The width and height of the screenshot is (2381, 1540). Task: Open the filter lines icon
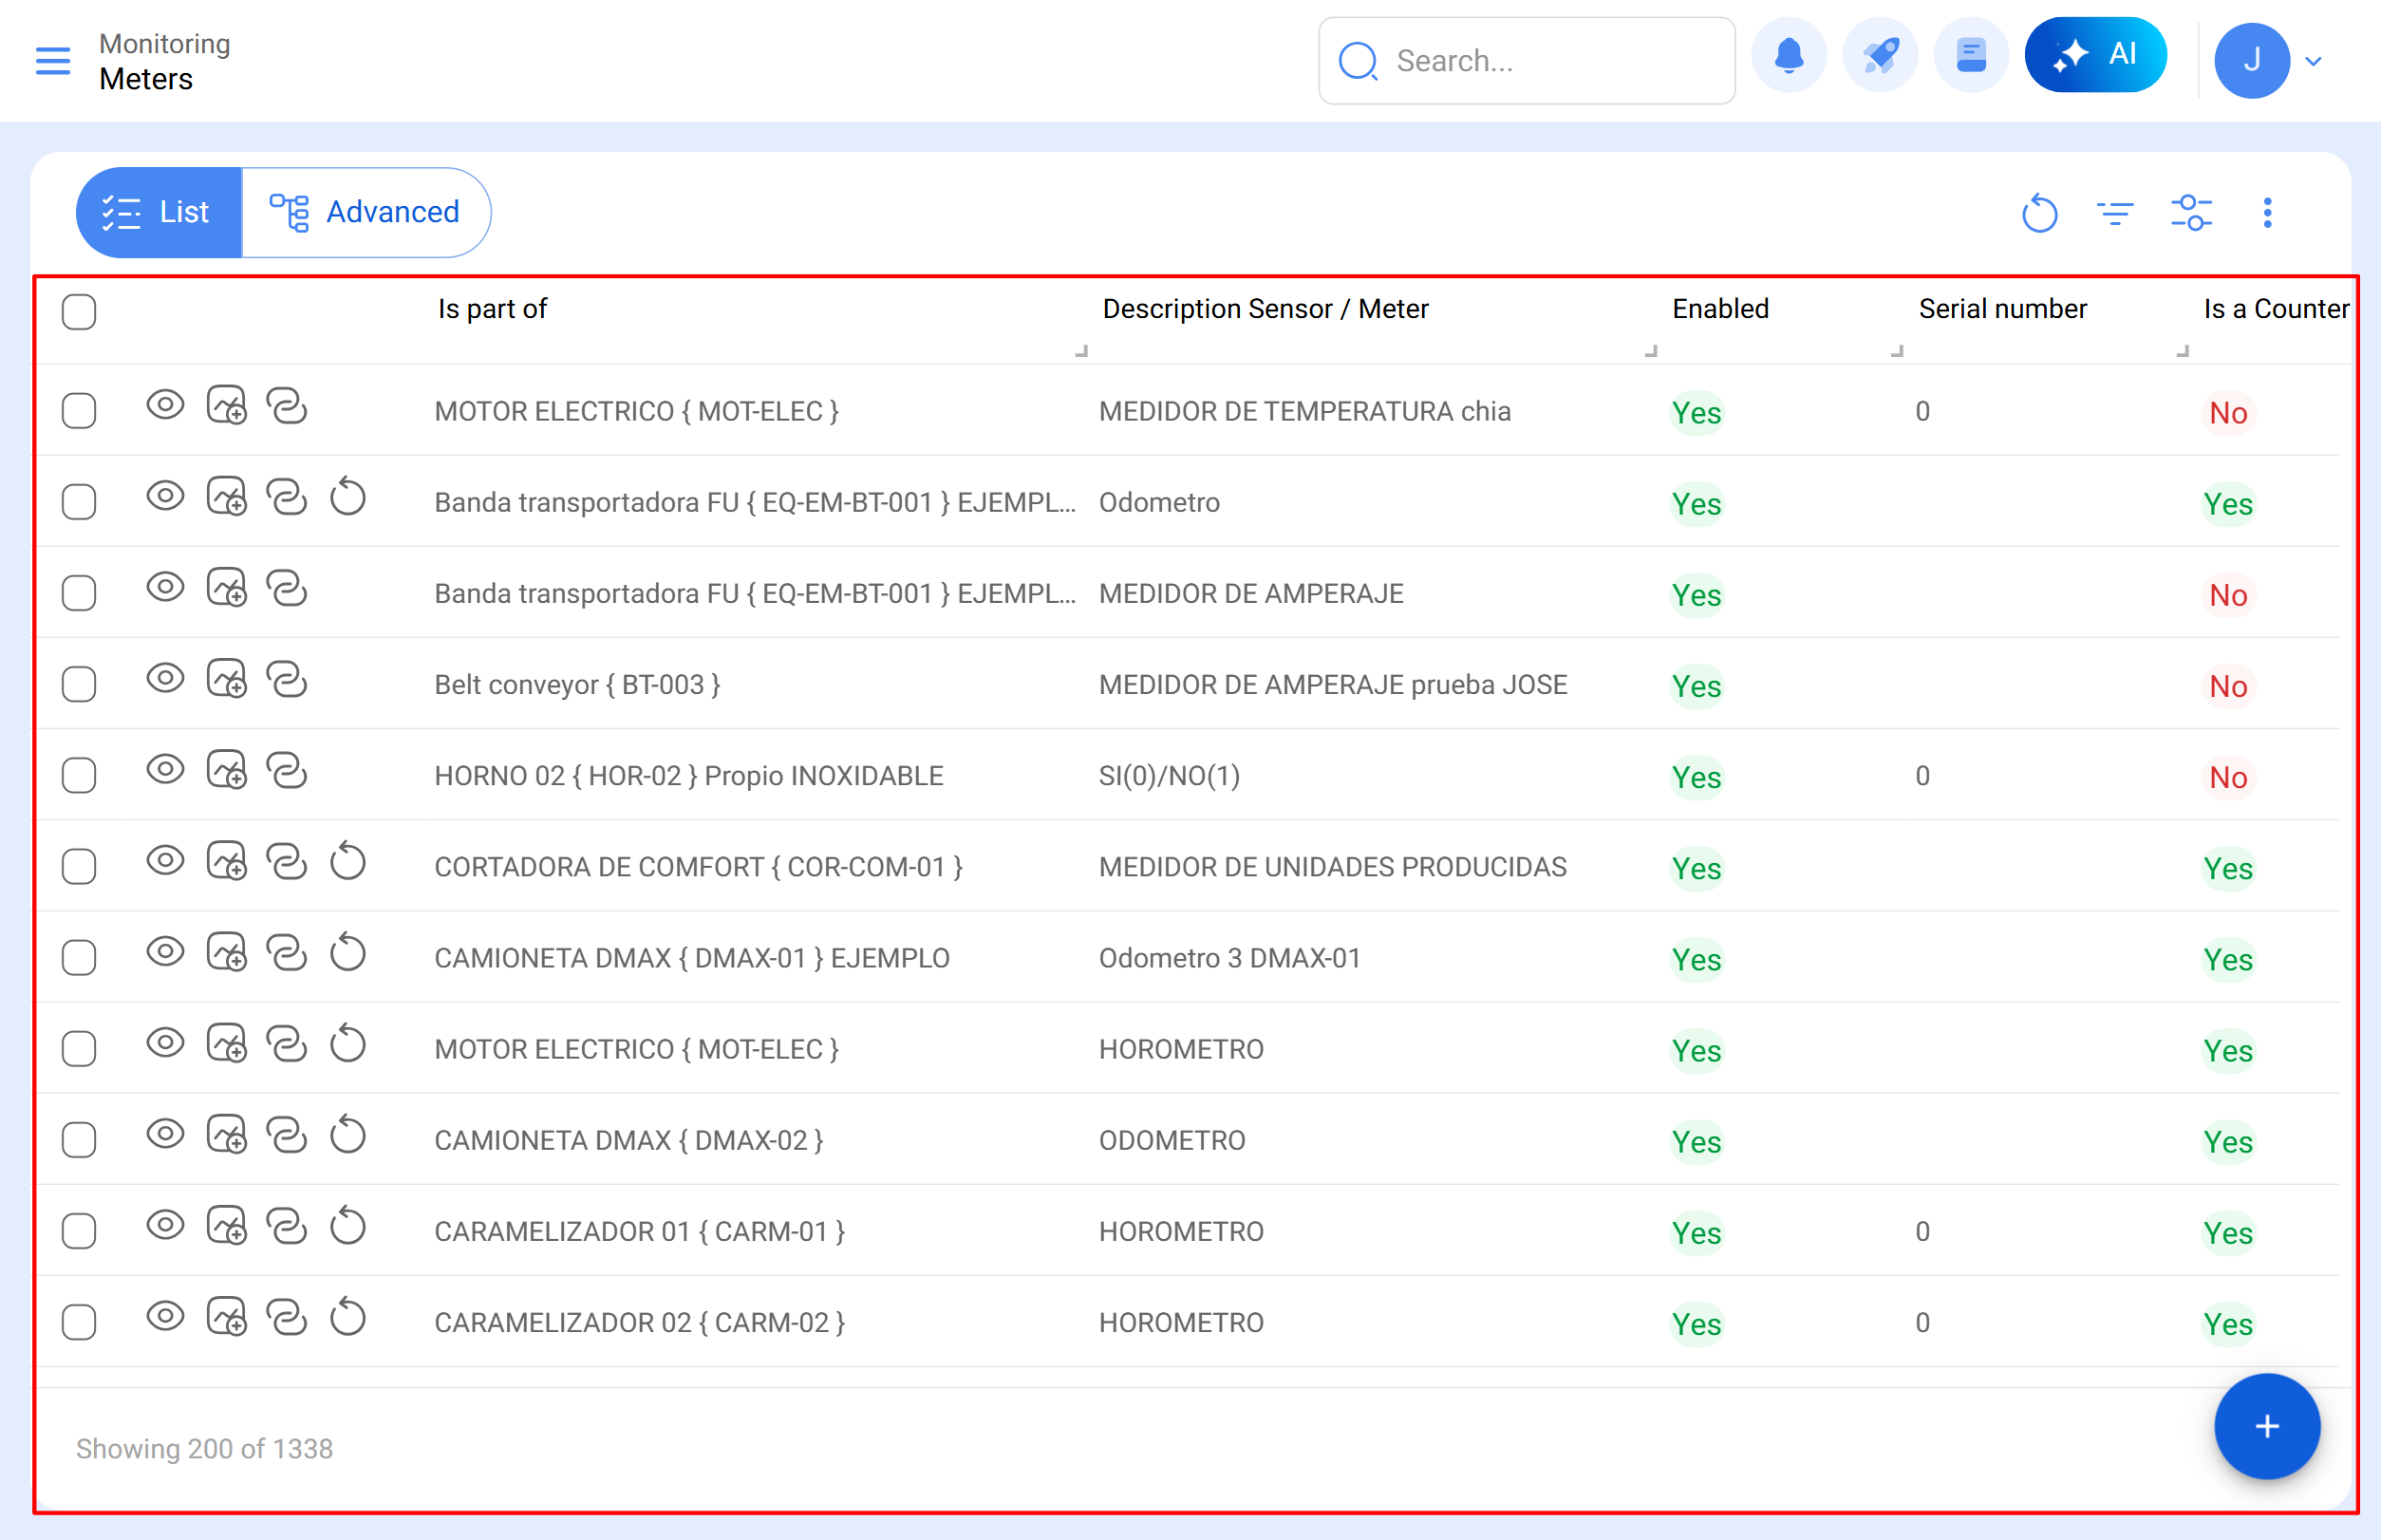pyautogui.click(x=2114, y=213)
